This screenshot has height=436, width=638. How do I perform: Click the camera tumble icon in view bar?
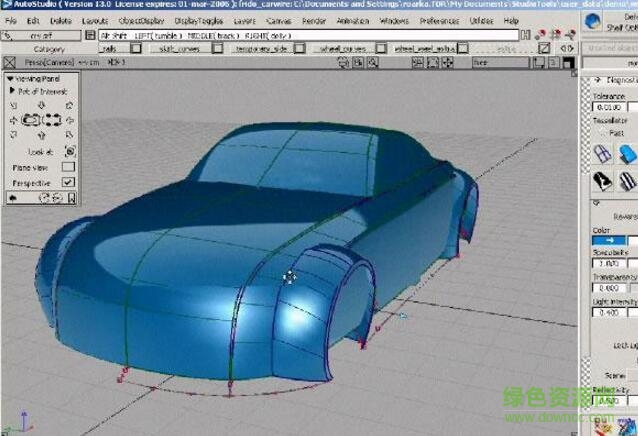point(344,62)
